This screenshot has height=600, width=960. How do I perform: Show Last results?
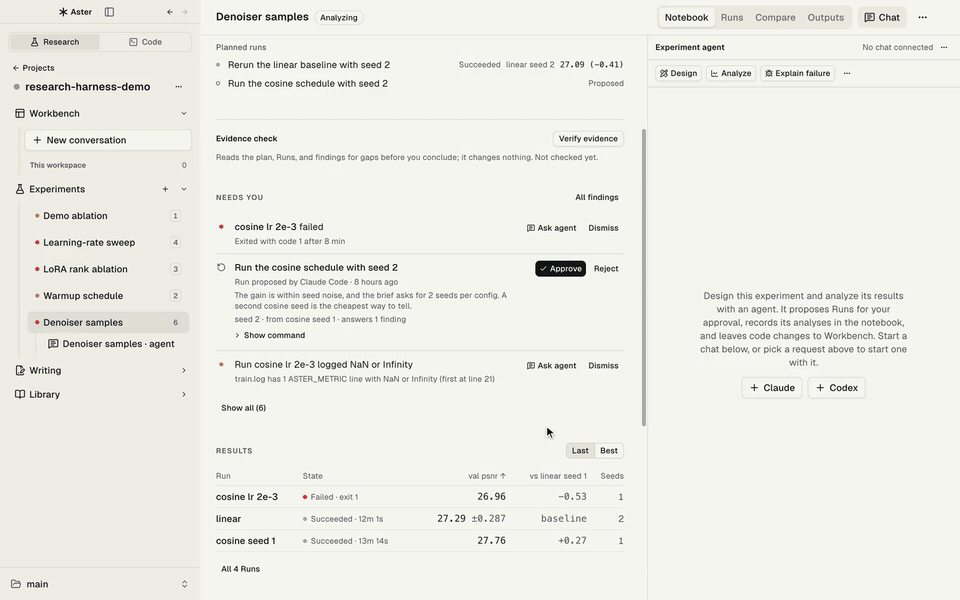(x=580, y=451)
